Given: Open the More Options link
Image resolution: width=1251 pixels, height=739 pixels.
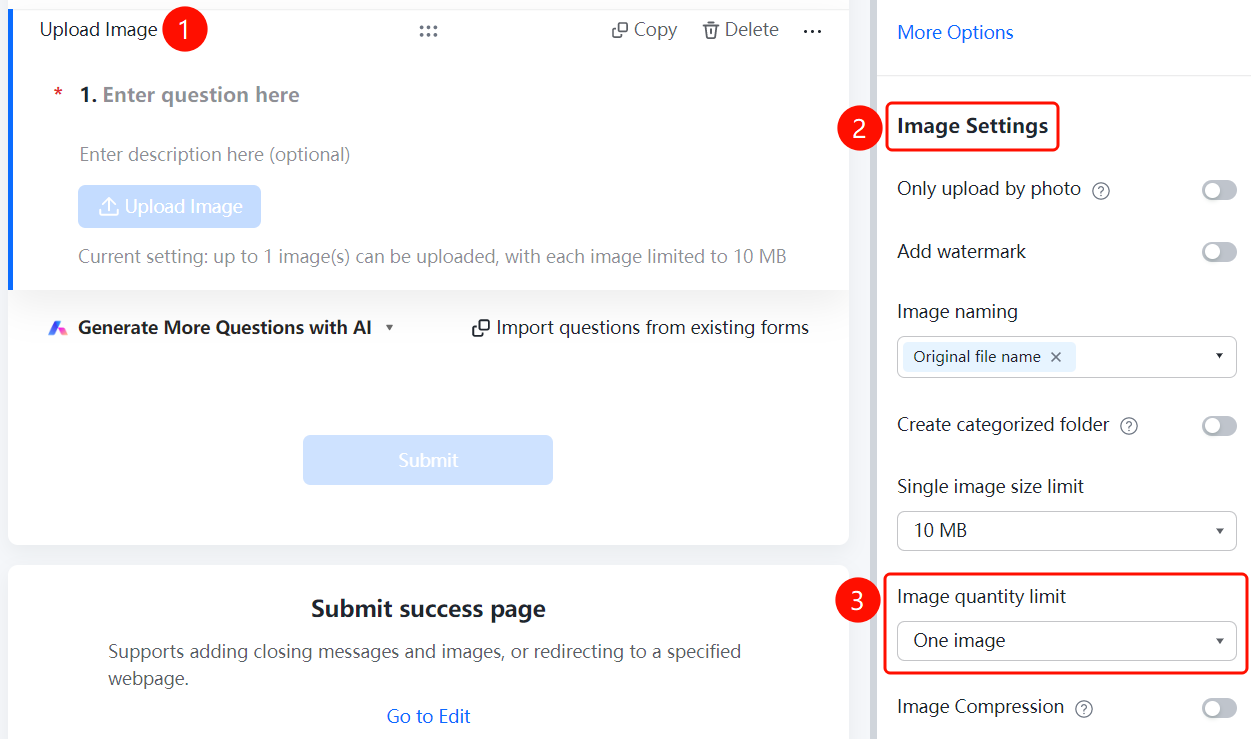Looking at the screenshot, I should pyautogui.click(x=955, y=33).
